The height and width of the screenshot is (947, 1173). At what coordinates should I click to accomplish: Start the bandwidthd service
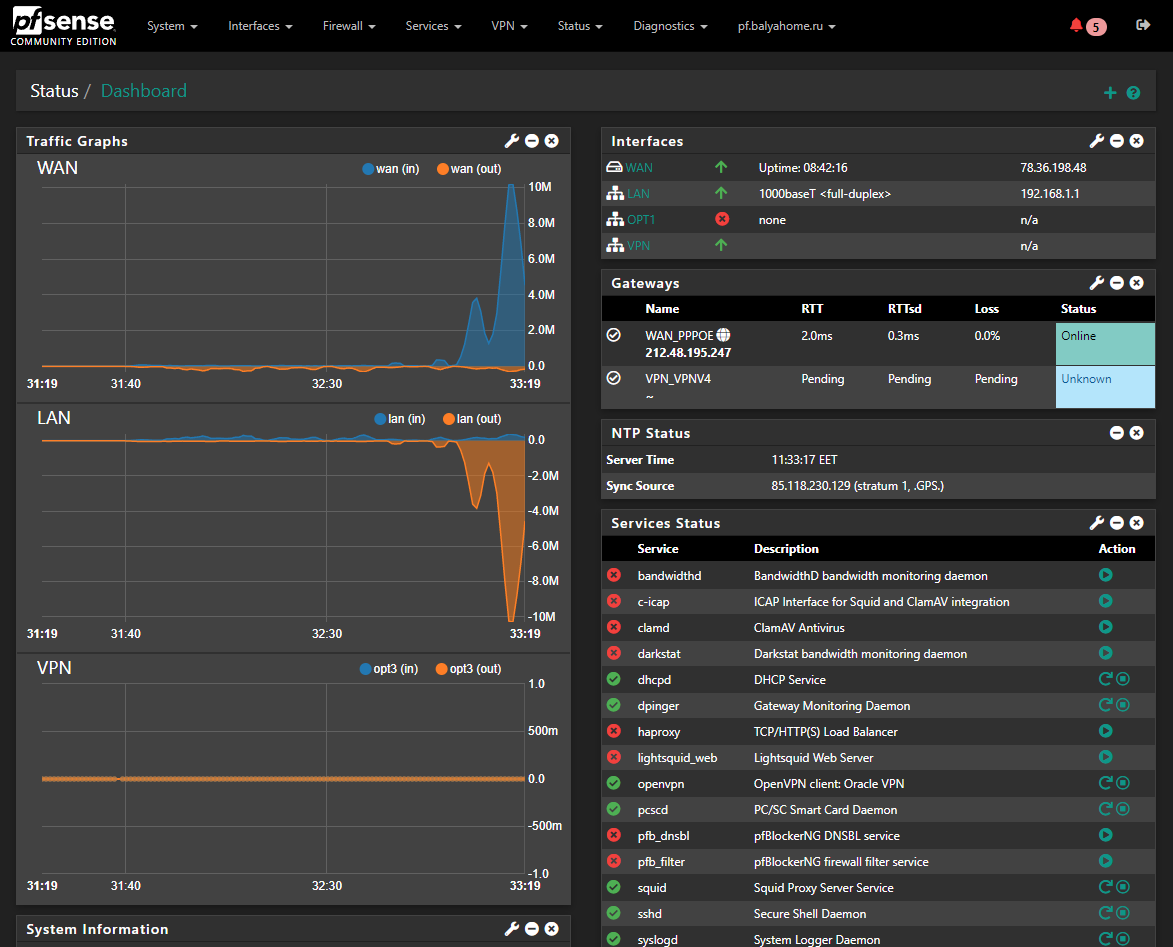click(x=1105, y=575)
